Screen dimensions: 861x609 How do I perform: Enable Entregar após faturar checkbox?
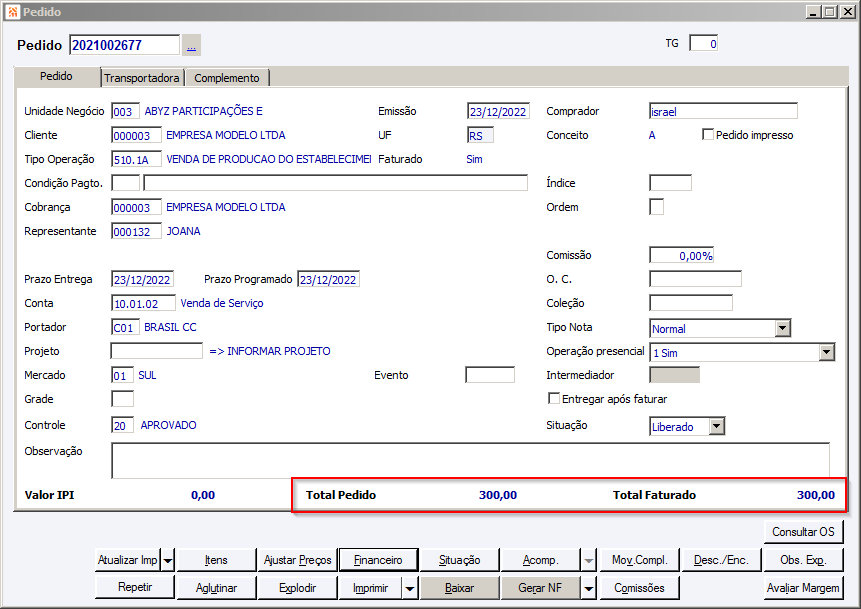[x=554, y=399]
